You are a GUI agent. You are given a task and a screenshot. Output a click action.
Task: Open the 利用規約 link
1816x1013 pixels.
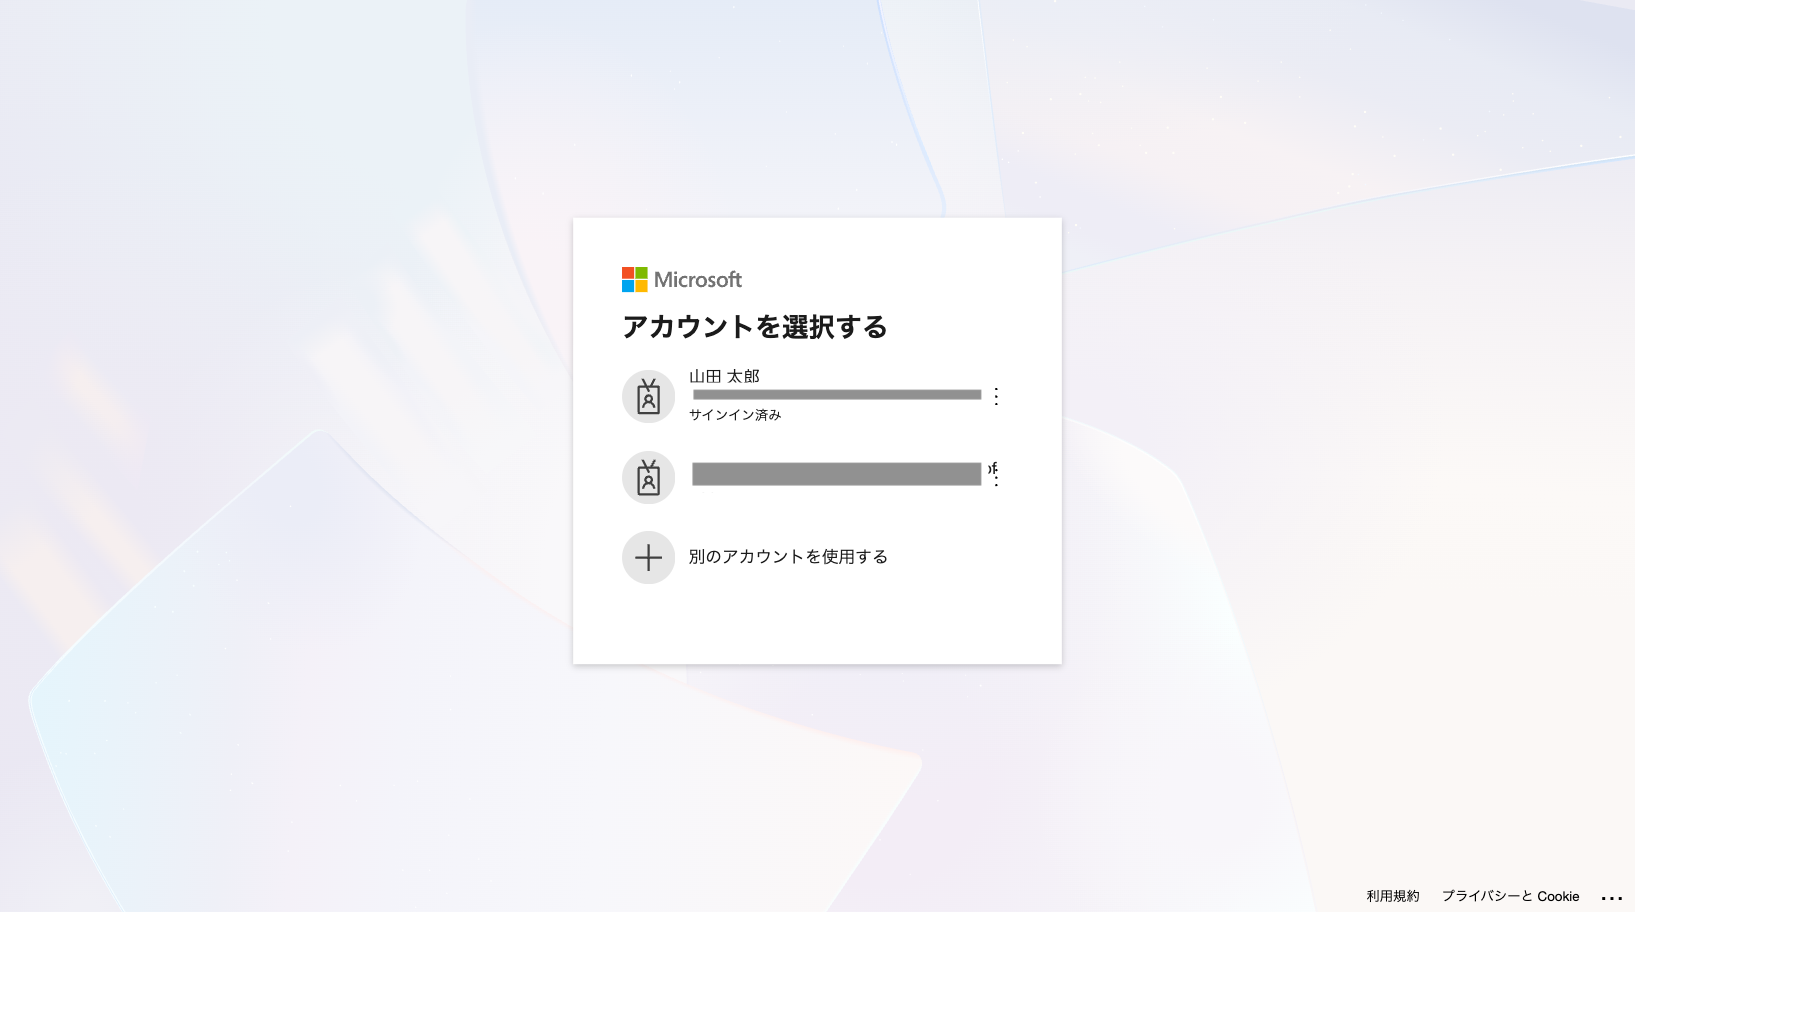pyautogui.click(x=1393, y=896)
